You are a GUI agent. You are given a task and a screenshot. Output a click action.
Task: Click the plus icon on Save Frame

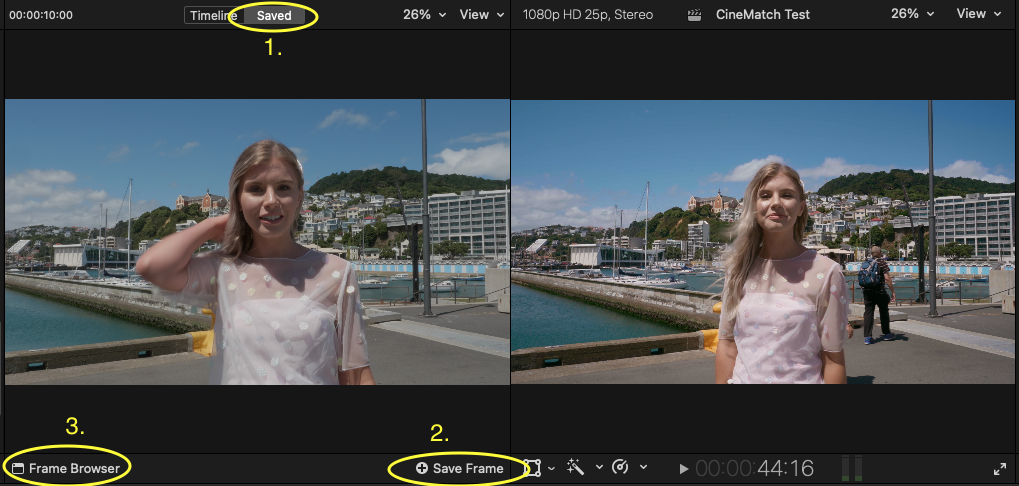[422, 468]
